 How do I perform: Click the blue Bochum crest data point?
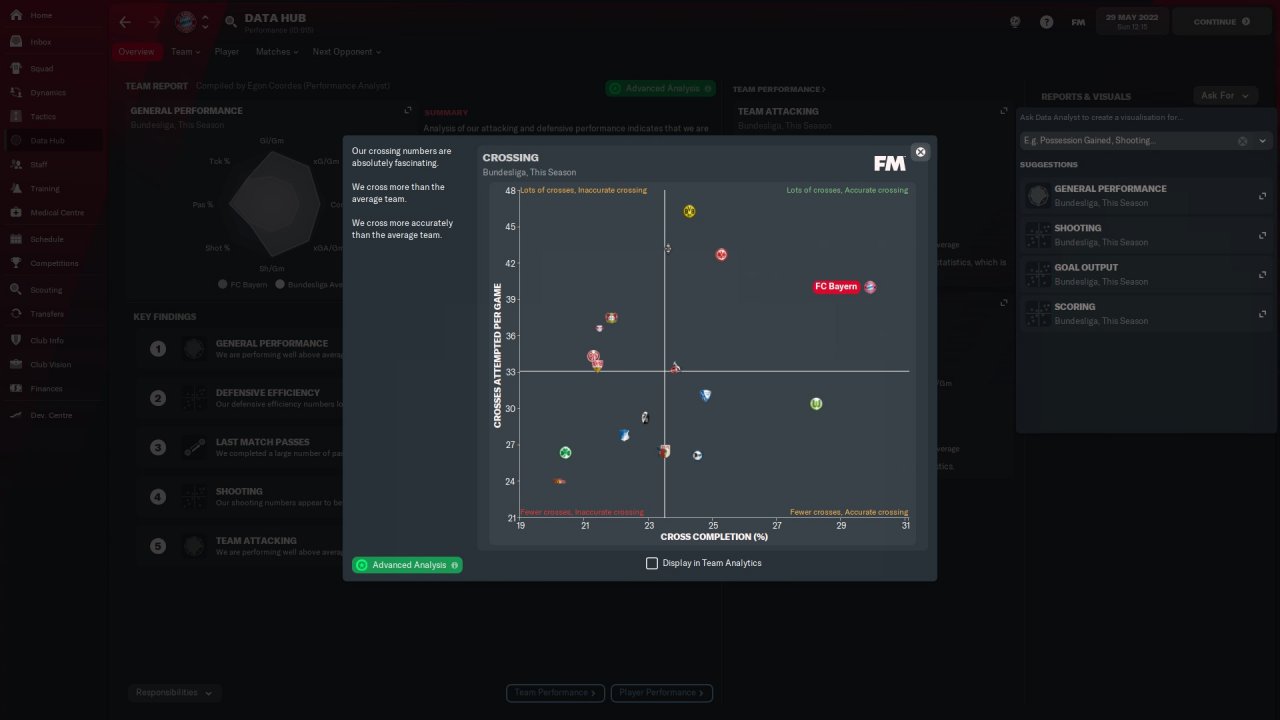point(705,396)
